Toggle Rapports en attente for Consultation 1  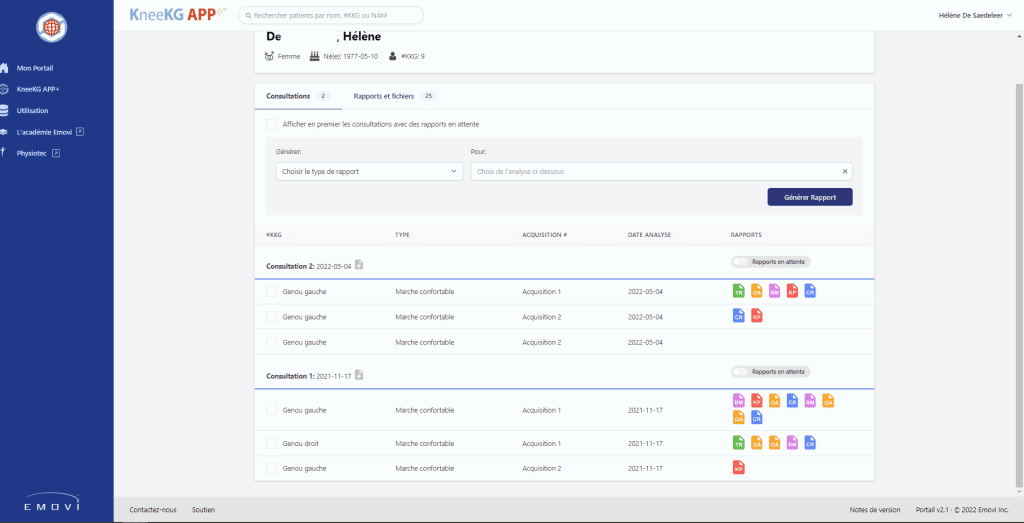(741, 371)
